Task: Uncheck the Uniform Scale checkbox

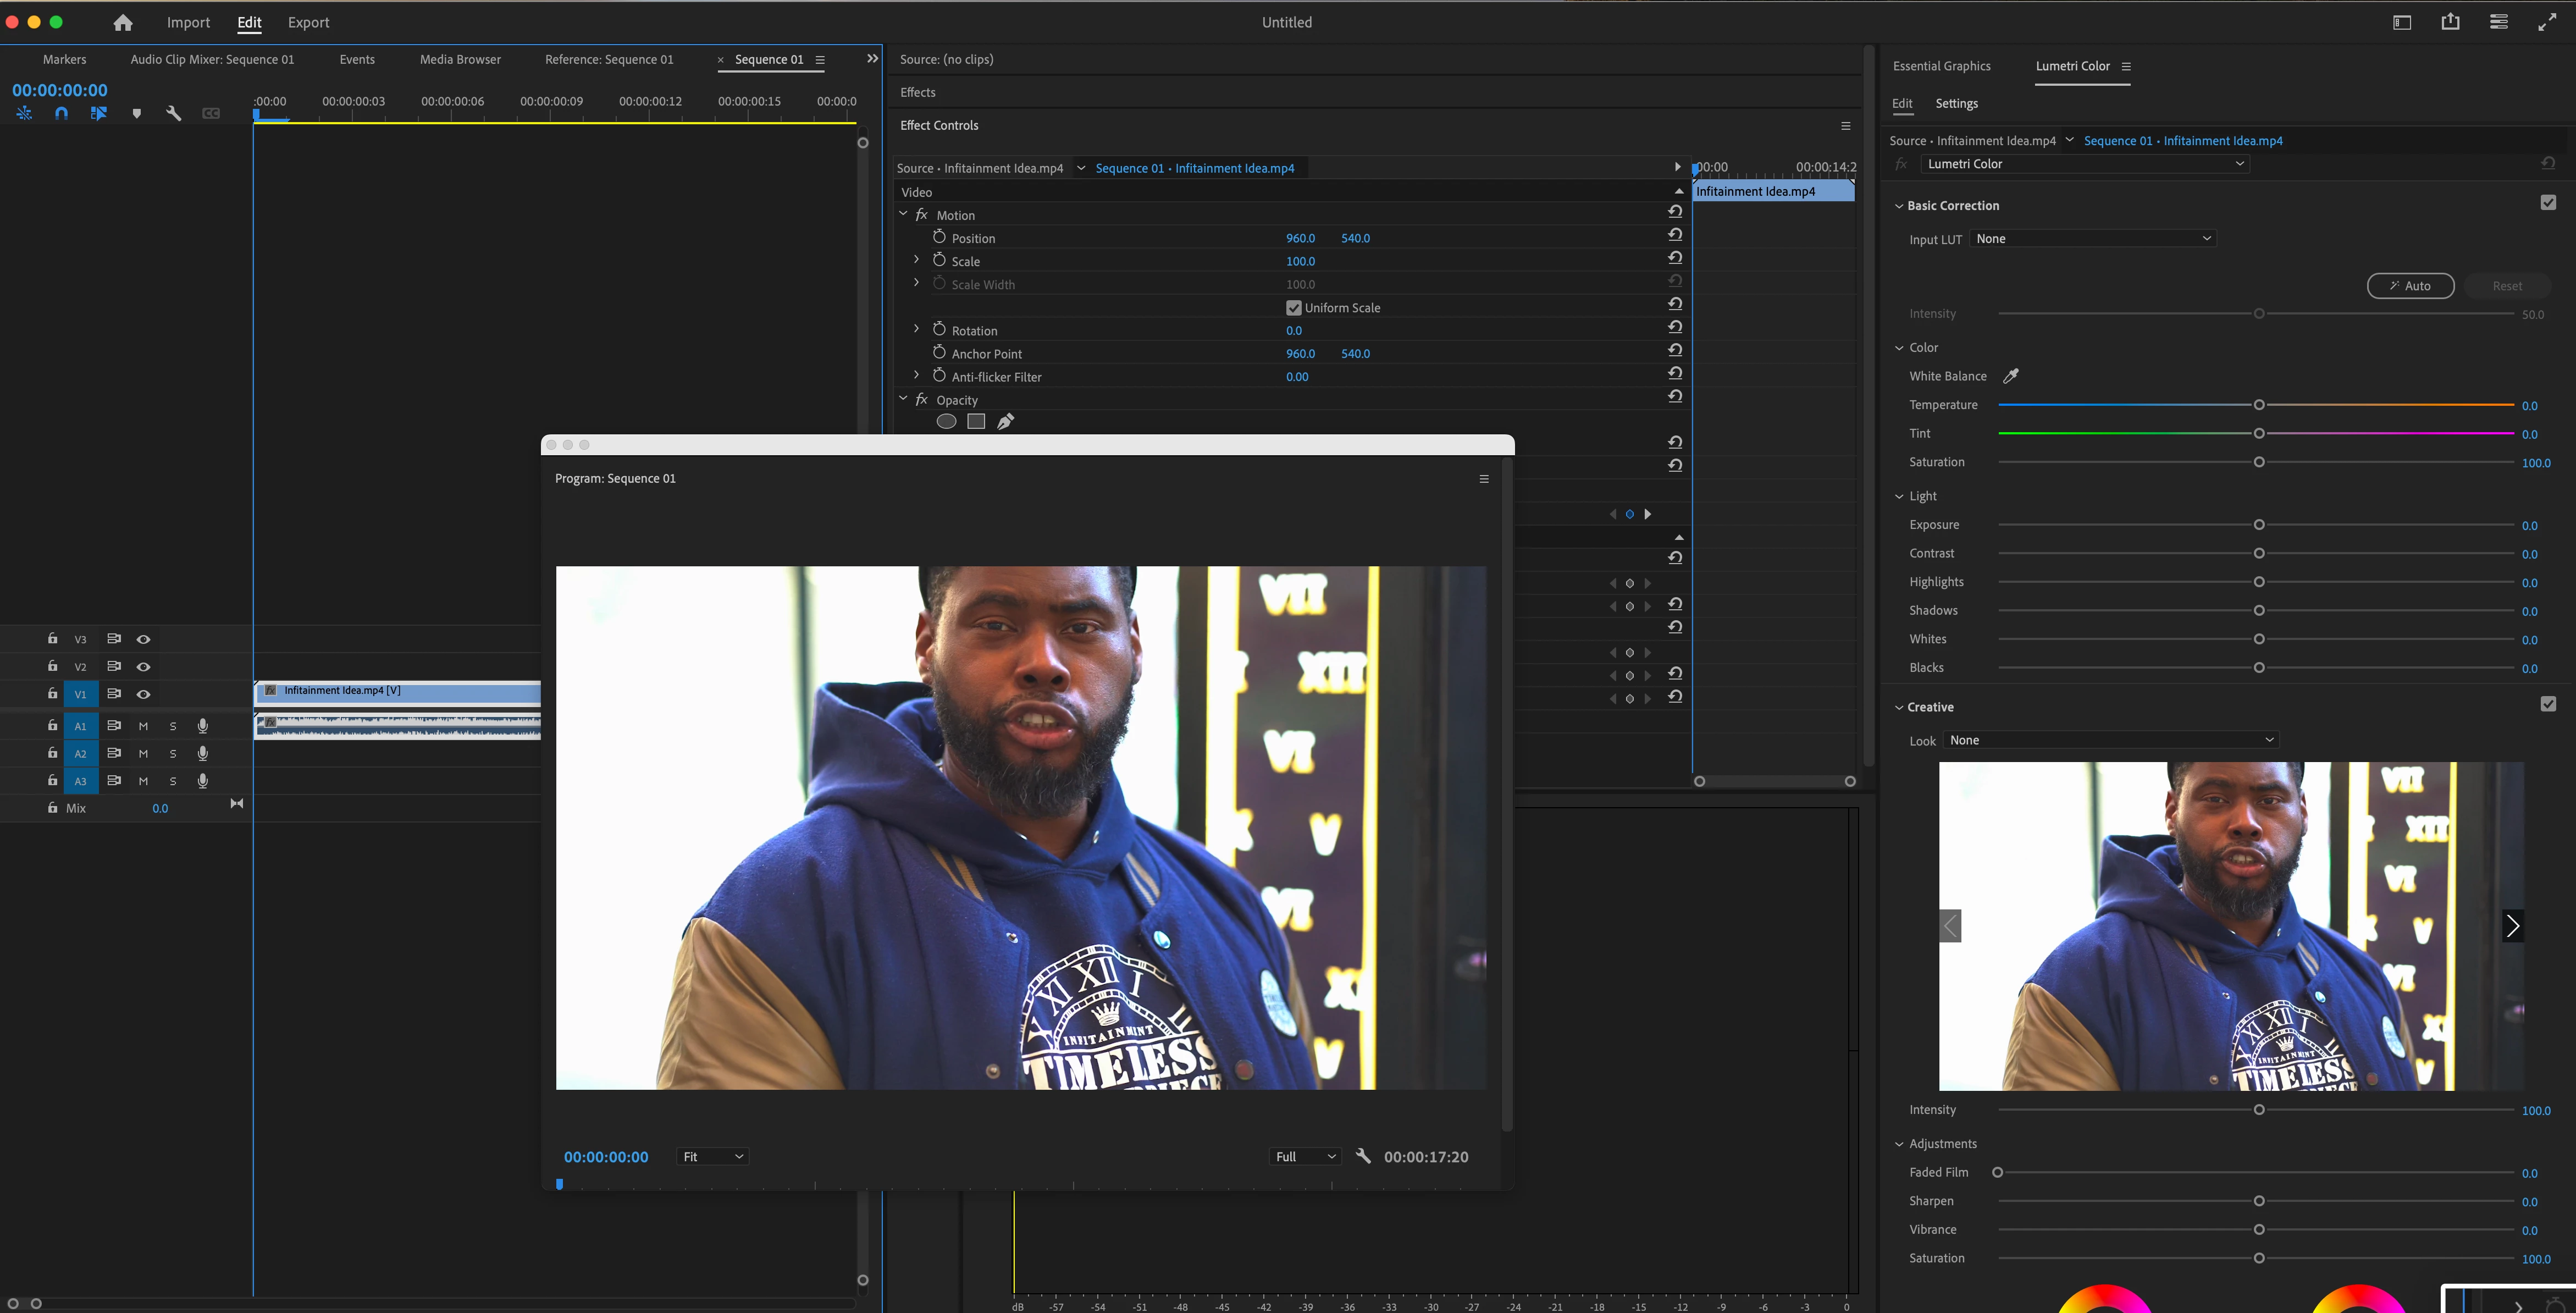Action: (1294, 308)
